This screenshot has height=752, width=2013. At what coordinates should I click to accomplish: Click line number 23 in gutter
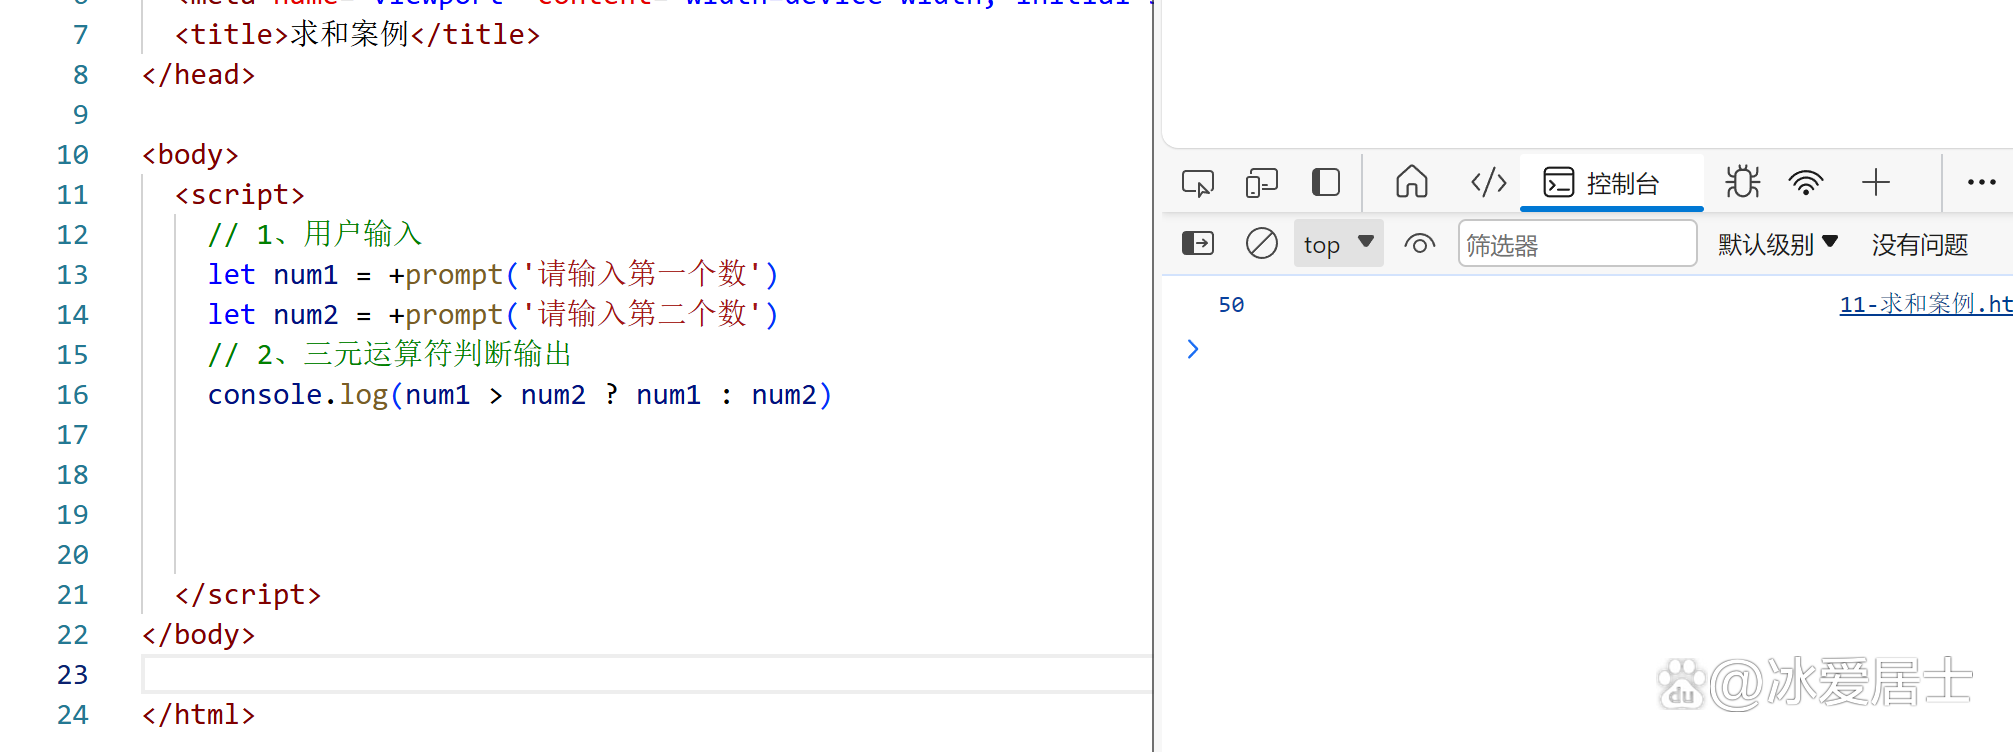(x=72, y=675)
